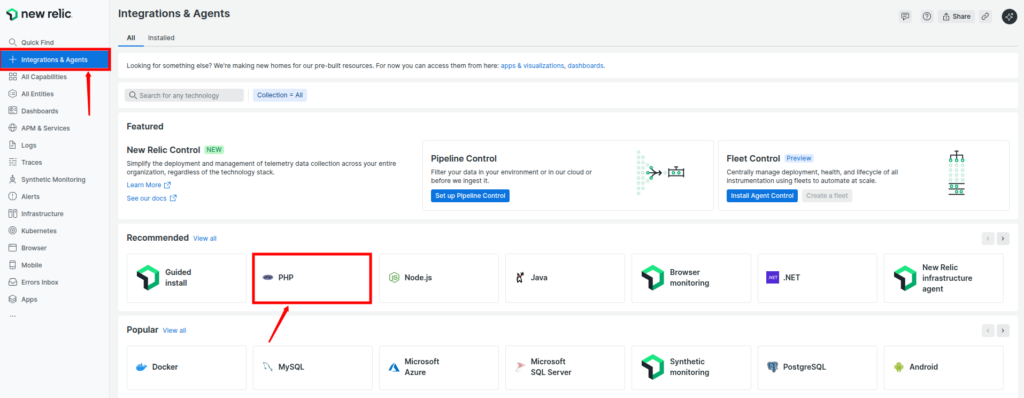This screenshot has height=398, width=1024.
Task: Open the feedback chat icon
Action: (904, 16)
